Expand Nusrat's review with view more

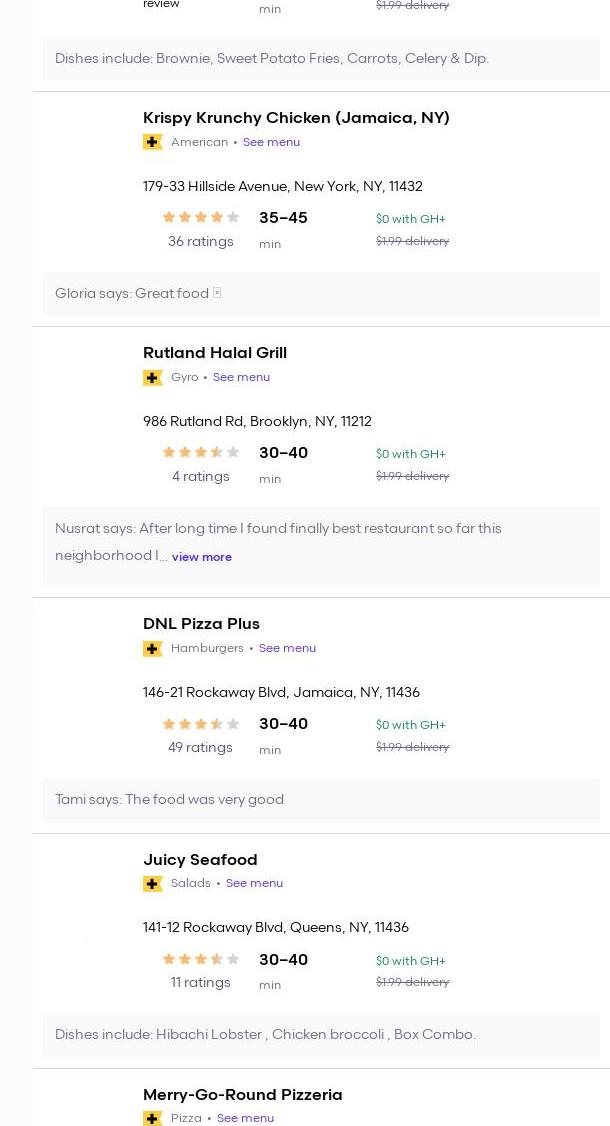(201, 557)
